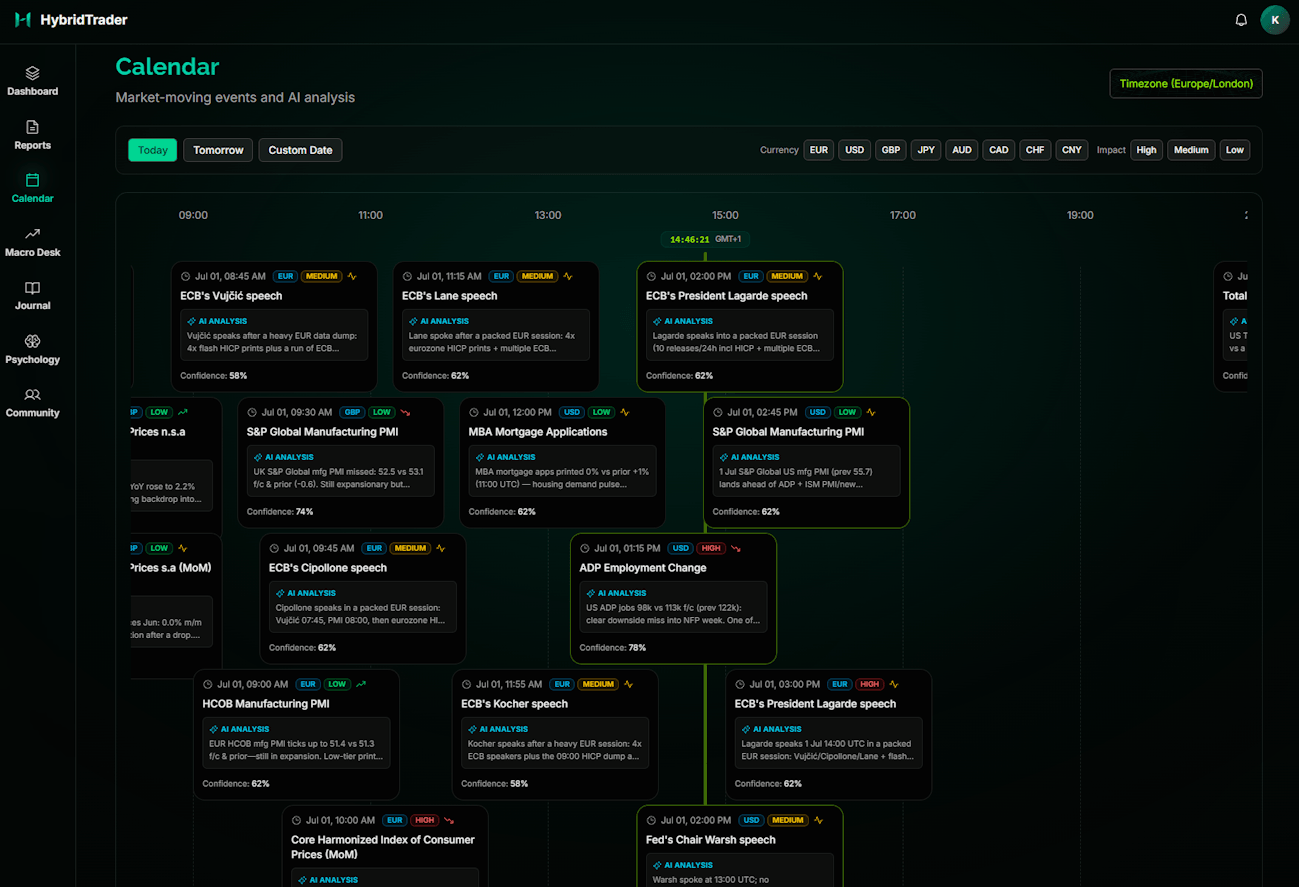Click the HybridTrader logo icon
This screenshot has width=1299, height=887.
[x=23, y=20]
